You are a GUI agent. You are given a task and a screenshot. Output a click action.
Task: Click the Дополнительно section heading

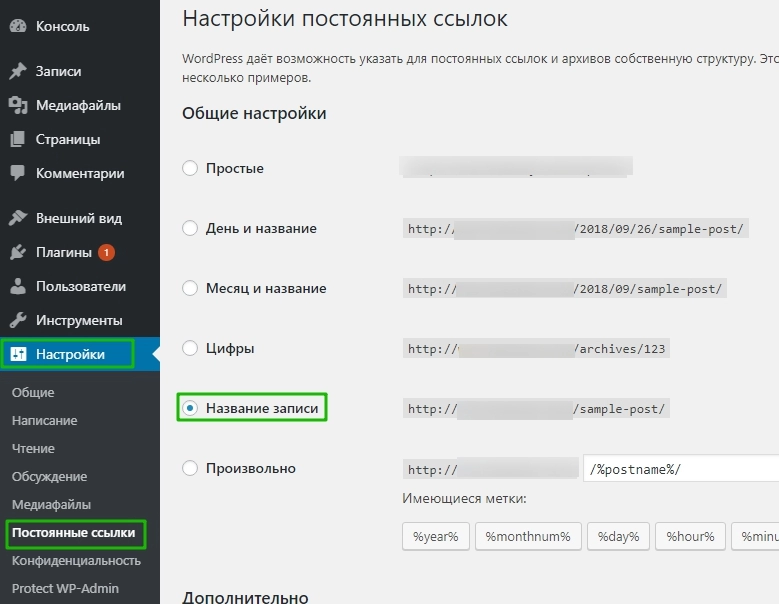click(x=245, y=597)
